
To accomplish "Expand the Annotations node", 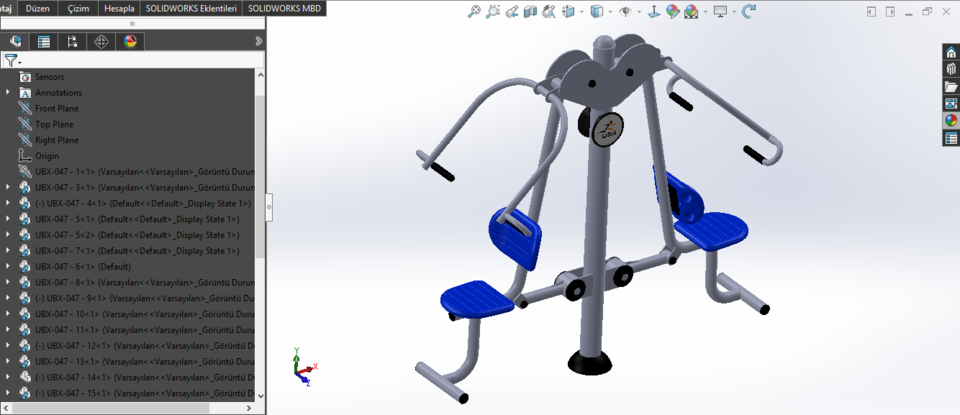I will [x=8, y=92].
